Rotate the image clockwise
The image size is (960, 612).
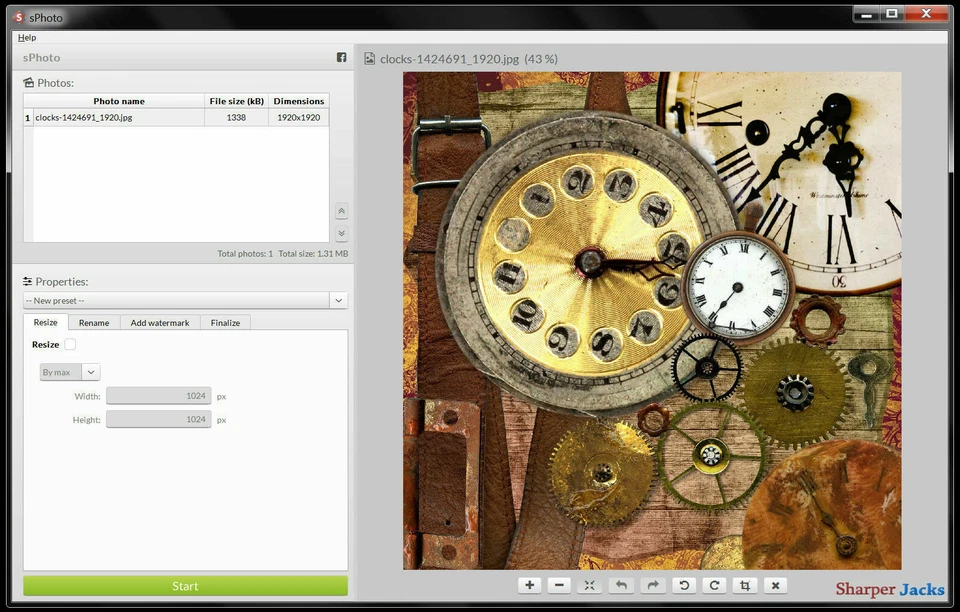click(x=714, y=585)
